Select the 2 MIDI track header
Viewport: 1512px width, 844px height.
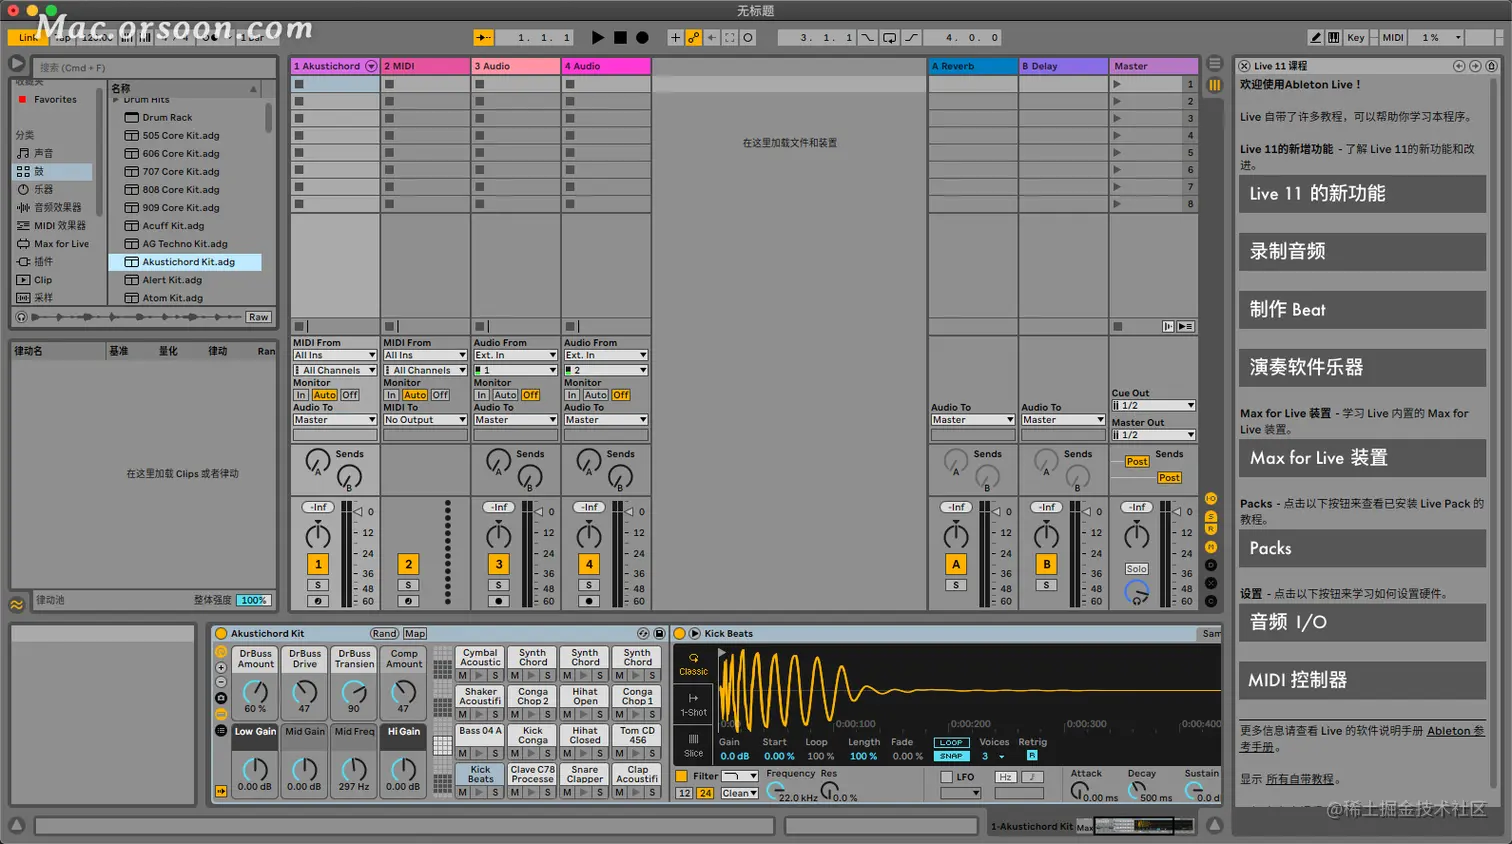tap(425, 66)
